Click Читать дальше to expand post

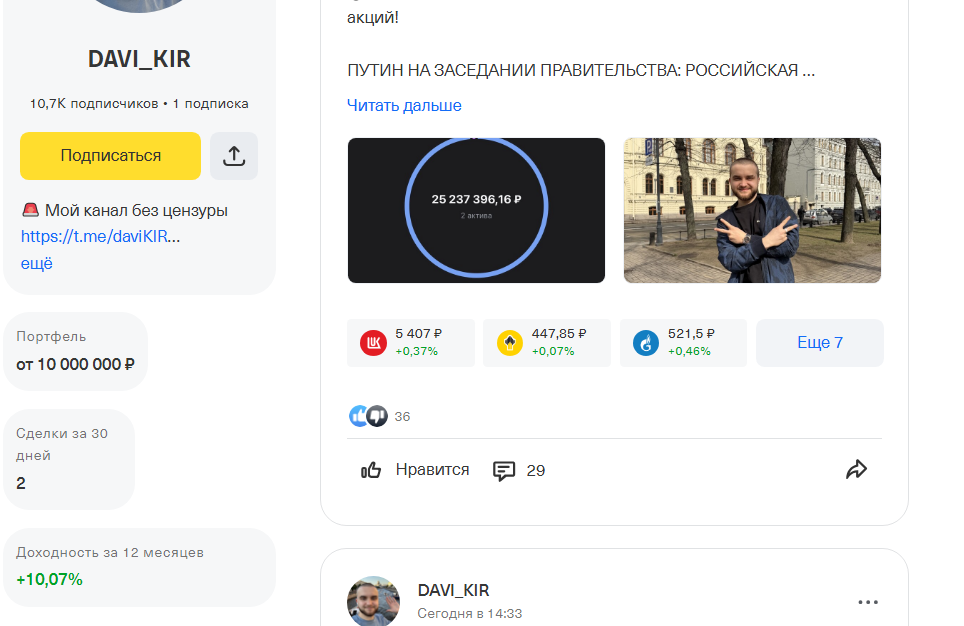click(x=404, y=106)
